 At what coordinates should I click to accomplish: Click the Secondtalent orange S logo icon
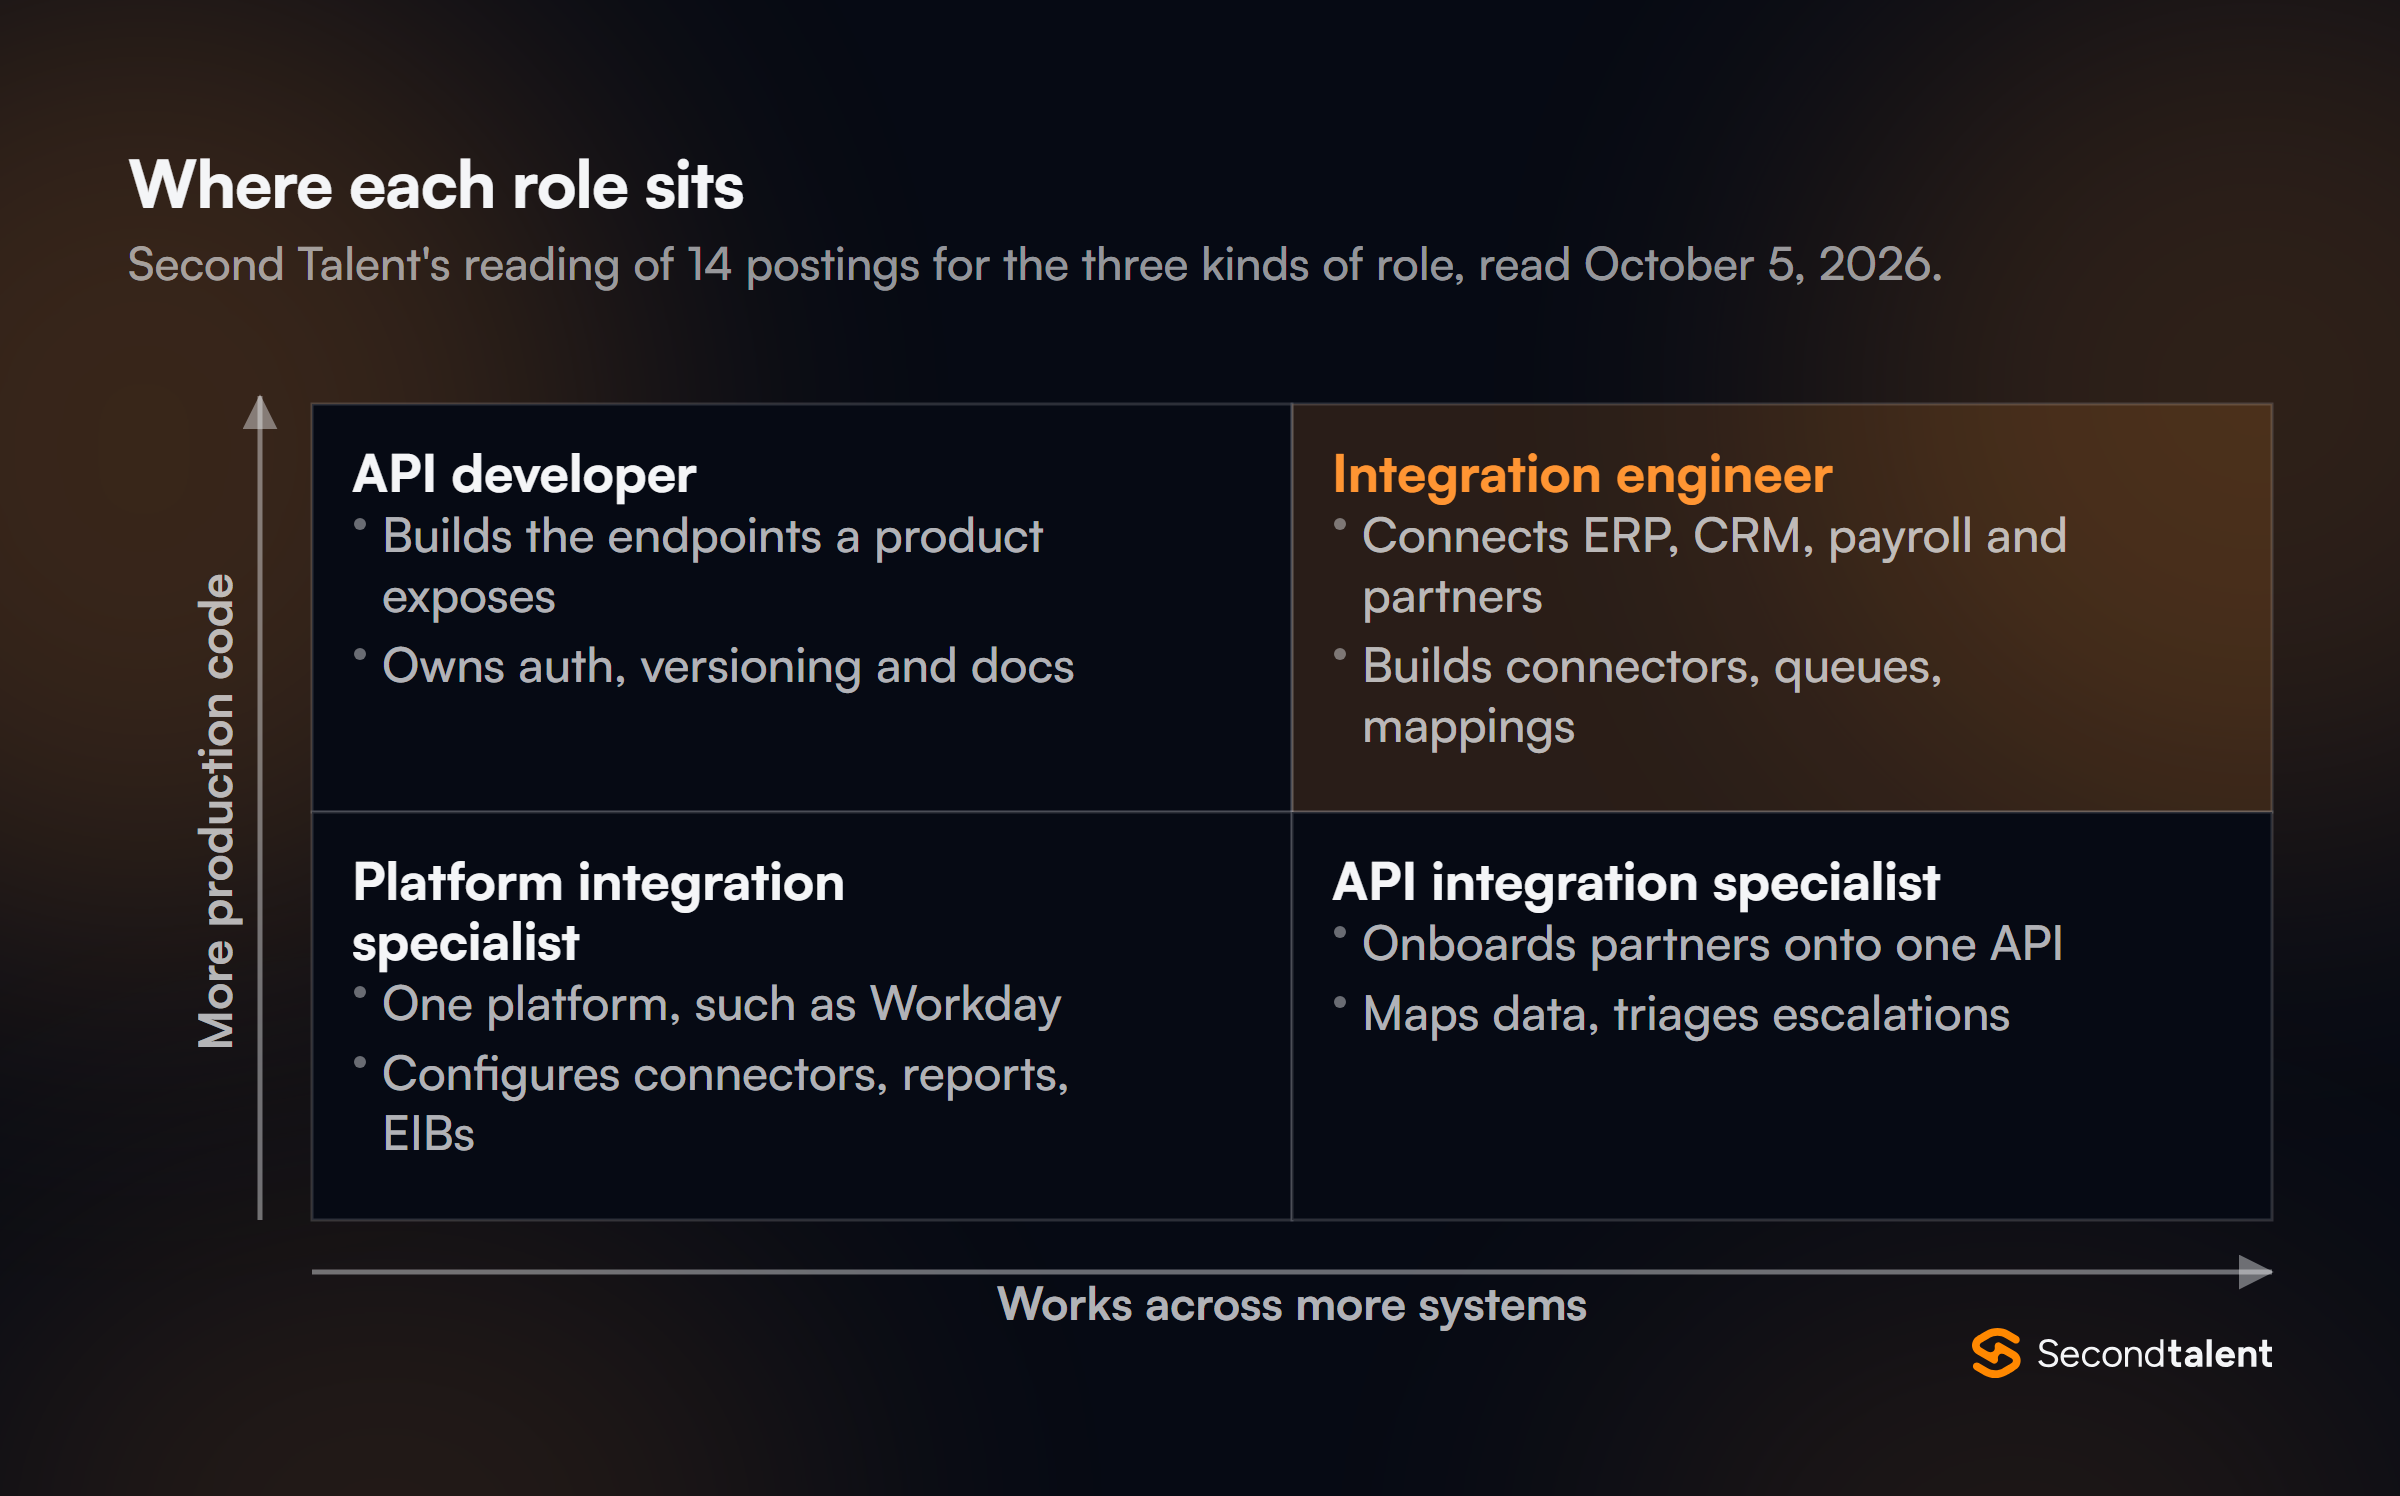1995,1353
